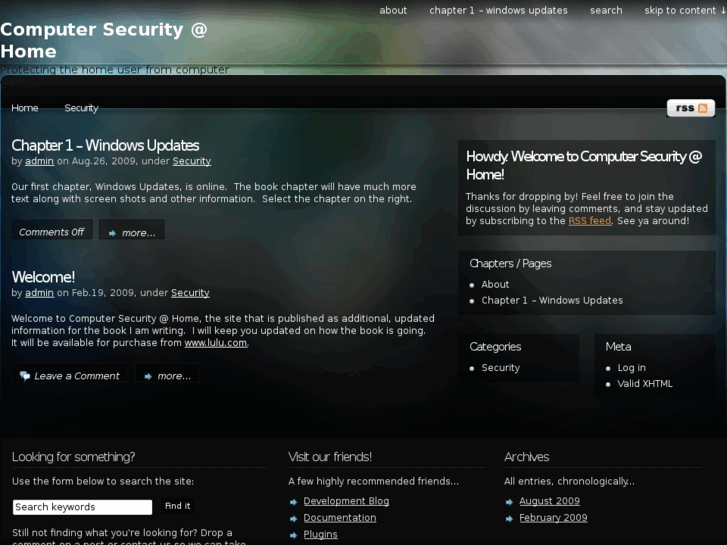
Task: Click the Visit our friends! heading
Action: [x=330, y=457]
